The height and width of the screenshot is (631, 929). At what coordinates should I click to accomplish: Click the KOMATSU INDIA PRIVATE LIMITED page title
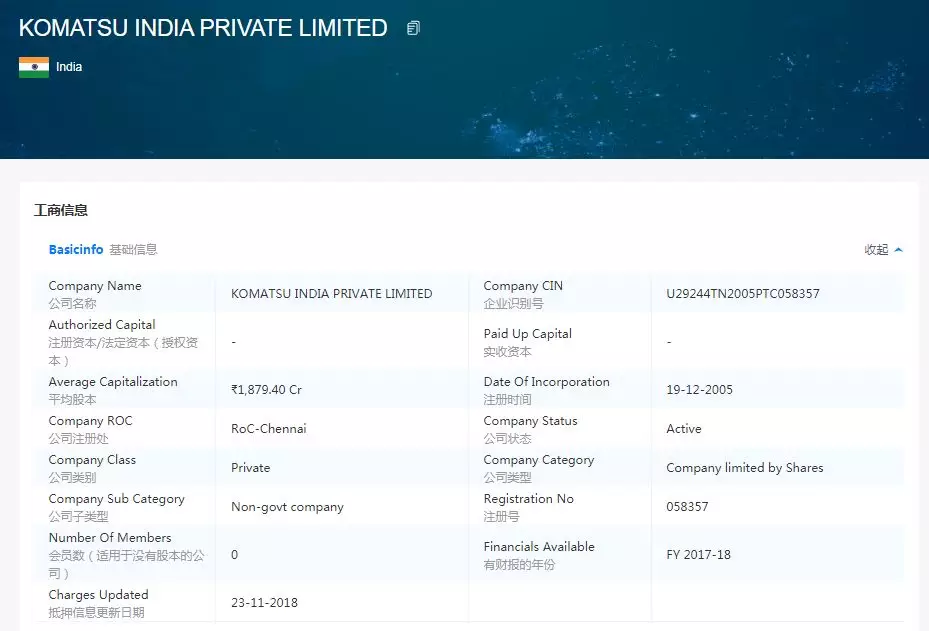203,28
